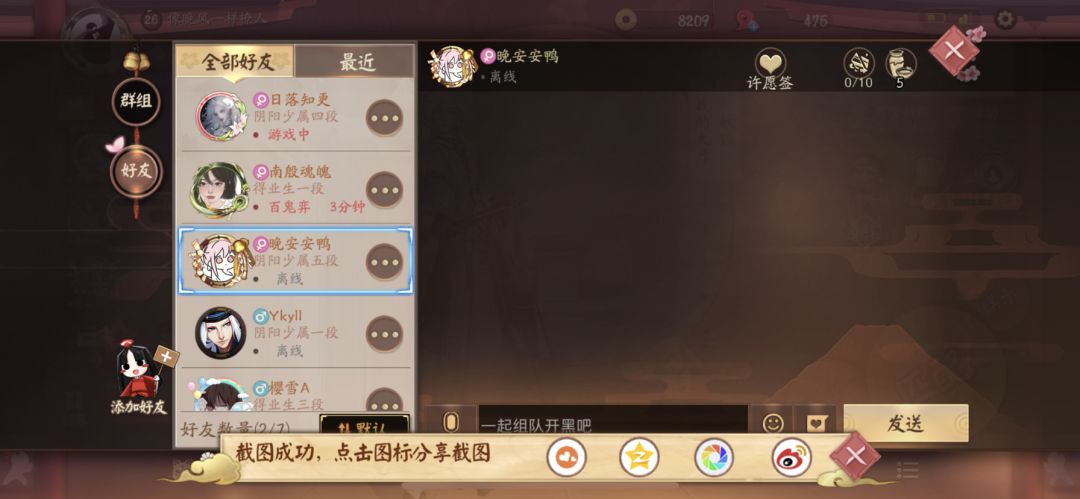Share screenshot via colorful camera-shutter icon
The height and width of the screenshot is (499, 1080).
tap(714, 457)
